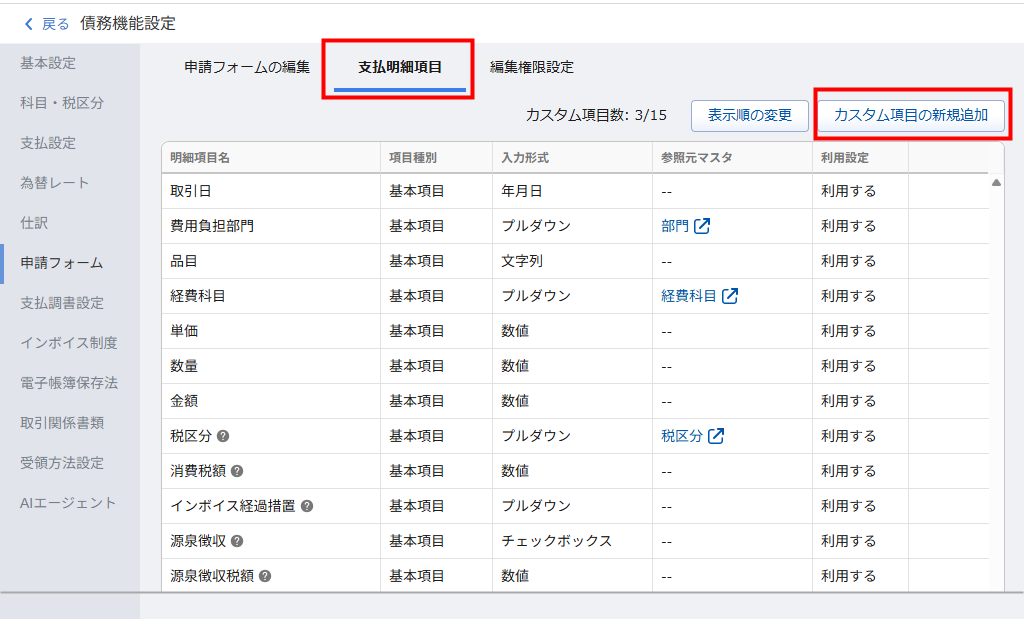This screenshot has height=619, width=1024.
Task: Open 科目・税区分 in the sidebar
Action: [62, 103]
